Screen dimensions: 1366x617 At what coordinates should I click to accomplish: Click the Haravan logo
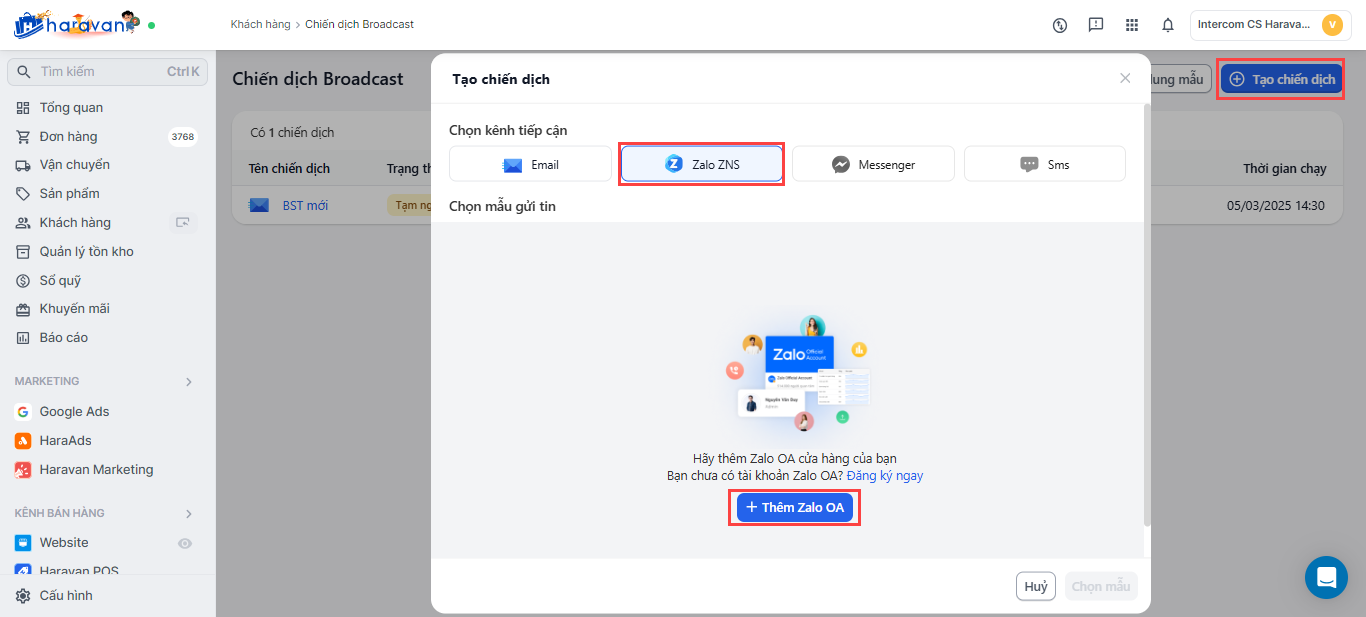click(76, 24)
